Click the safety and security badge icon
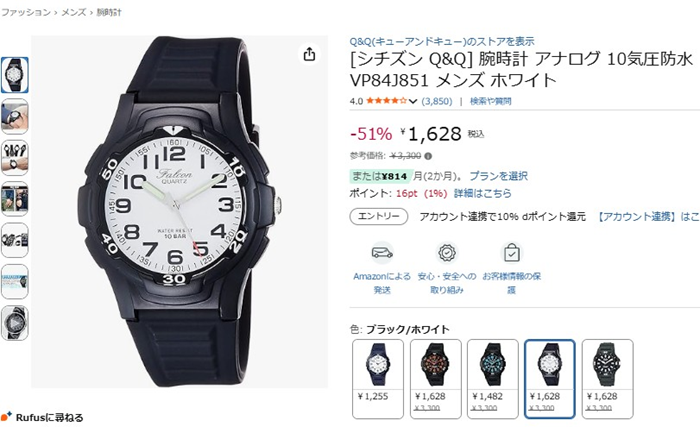Screen dimensions: 700x427 (447, 253)
